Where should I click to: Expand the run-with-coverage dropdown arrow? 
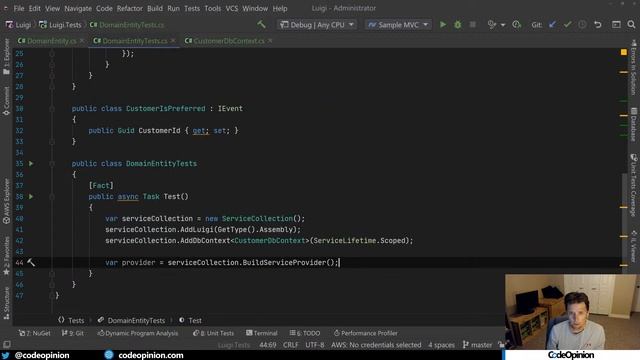pos(503,25)
